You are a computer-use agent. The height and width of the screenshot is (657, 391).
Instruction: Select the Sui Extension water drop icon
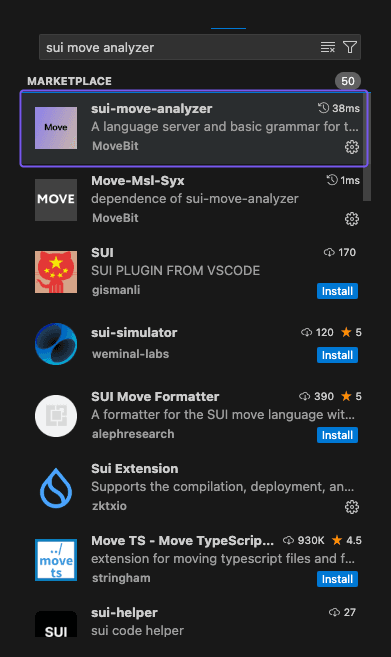(56, 488)
